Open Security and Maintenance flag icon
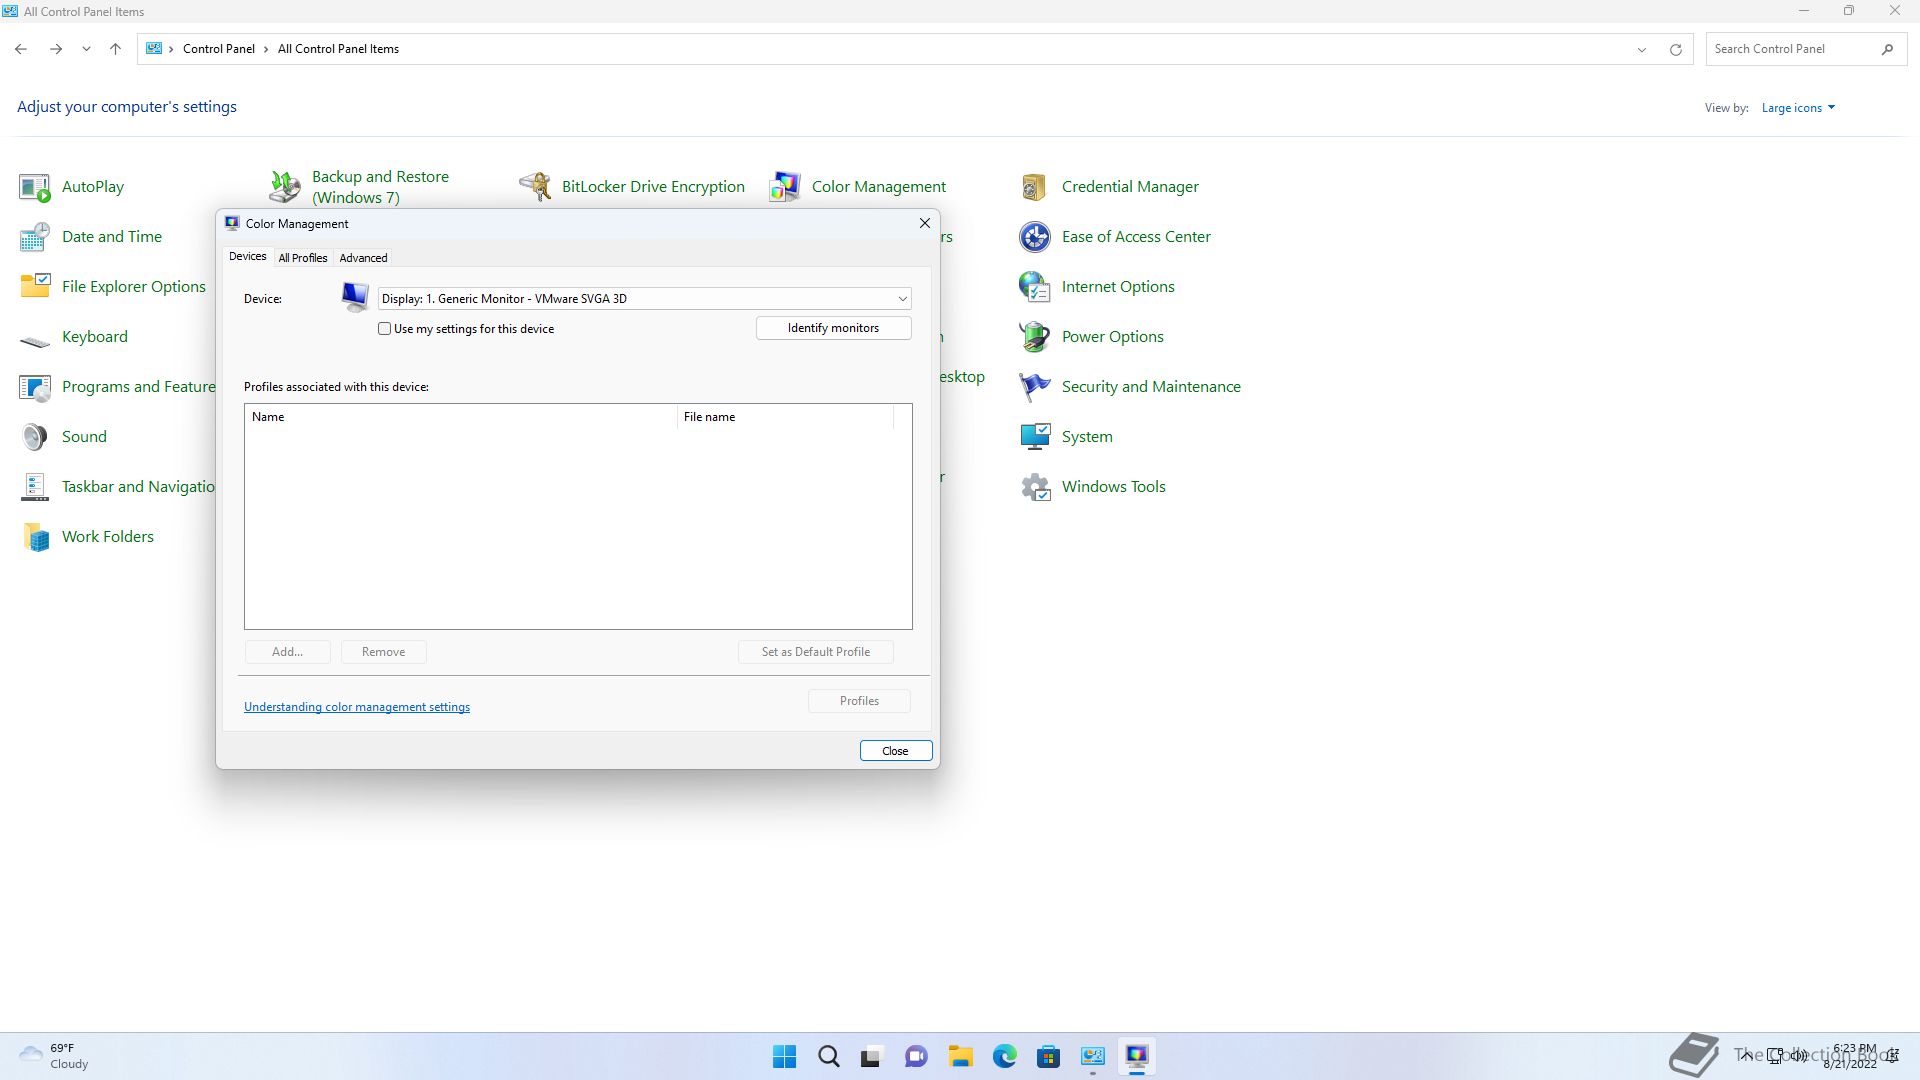Screen dimensions: 1920x1080 1034,387
